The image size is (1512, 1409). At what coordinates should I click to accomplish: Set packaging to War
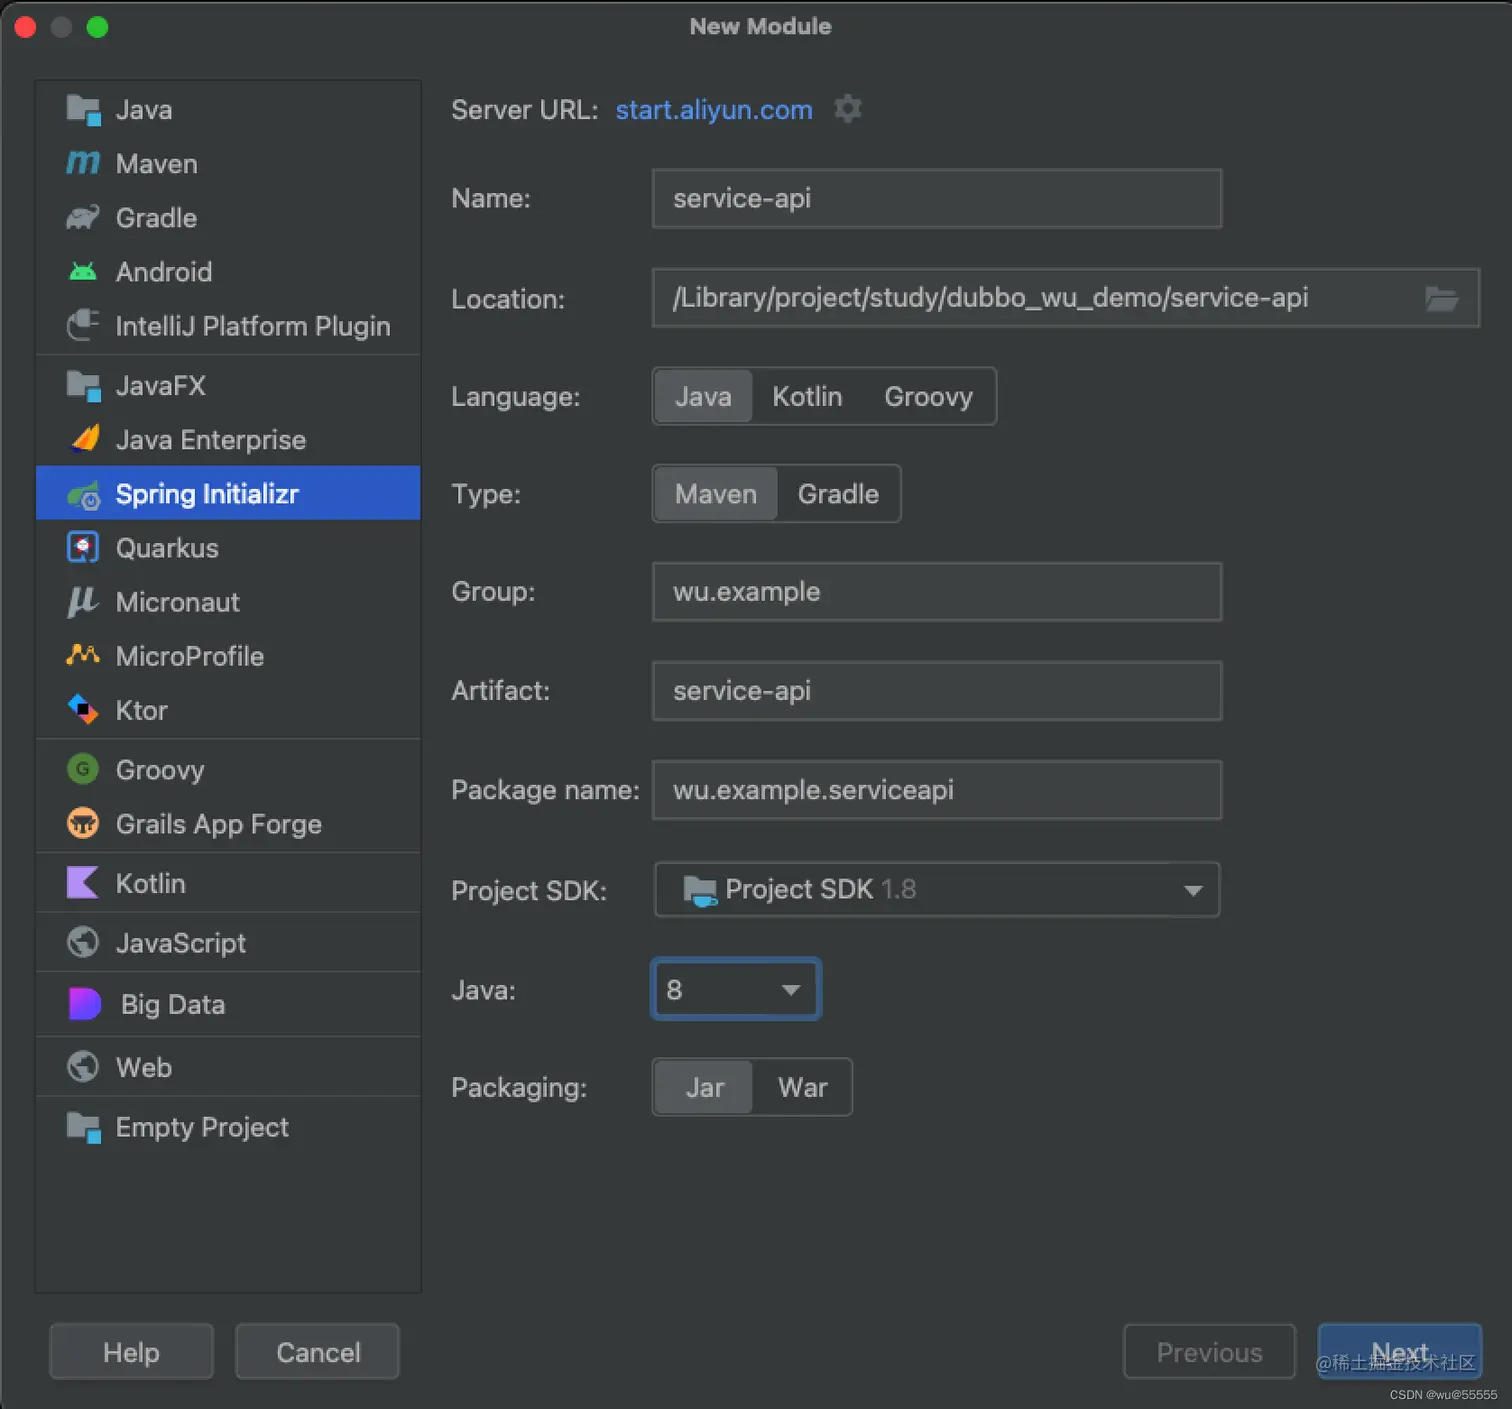(x=802, y=1087)
